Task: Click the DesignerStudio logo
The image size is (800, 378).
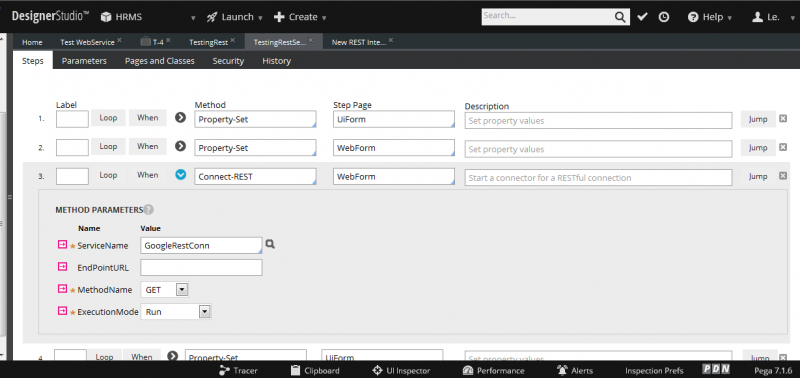Action: coord(51,16)
